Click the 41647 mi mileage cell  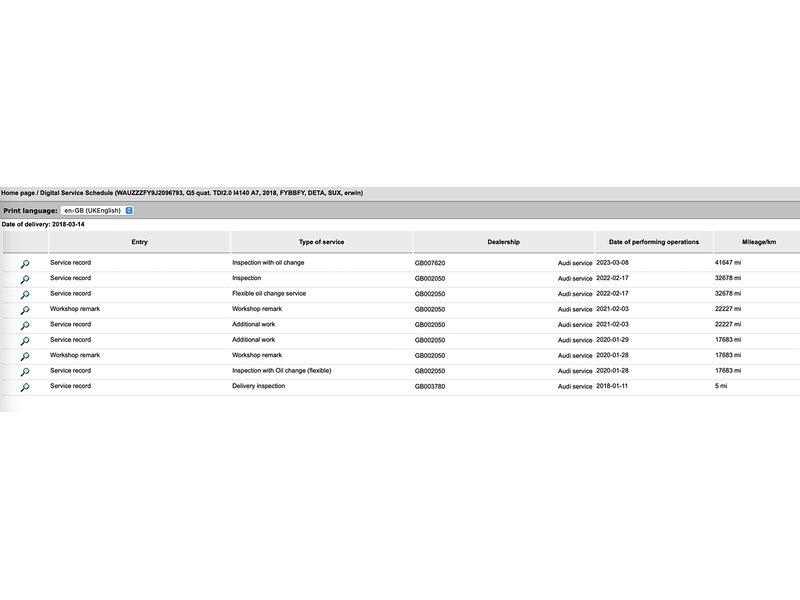coord(728,263)
